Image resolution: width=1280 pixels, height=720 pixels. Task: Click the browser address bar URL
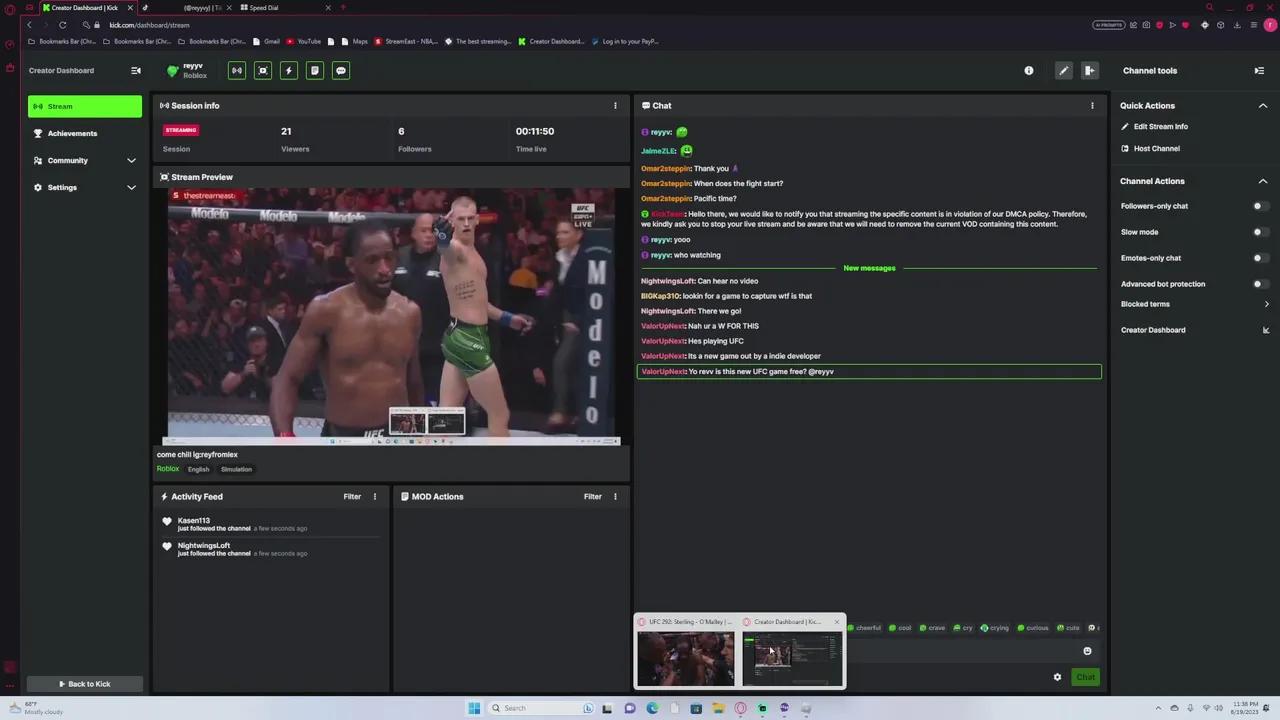pos(149,25)
